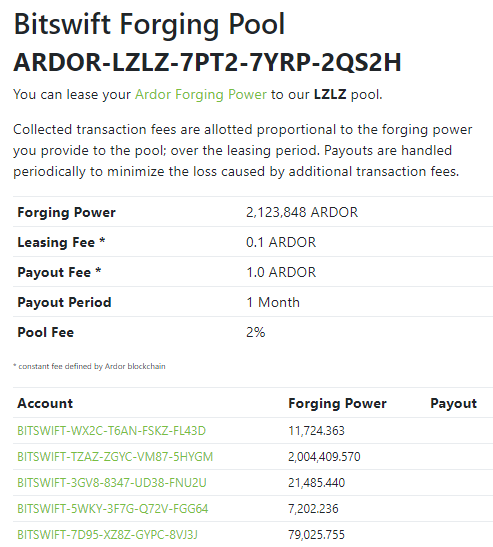Image resolution: width=493 pixels, height=547 pixels.
Task: Click the 2% pool fee value
Action: pos(255,332)
